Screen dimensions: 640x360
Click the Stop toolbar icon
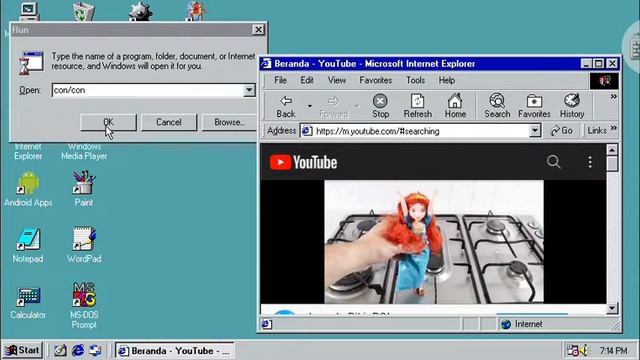point(380,106)
